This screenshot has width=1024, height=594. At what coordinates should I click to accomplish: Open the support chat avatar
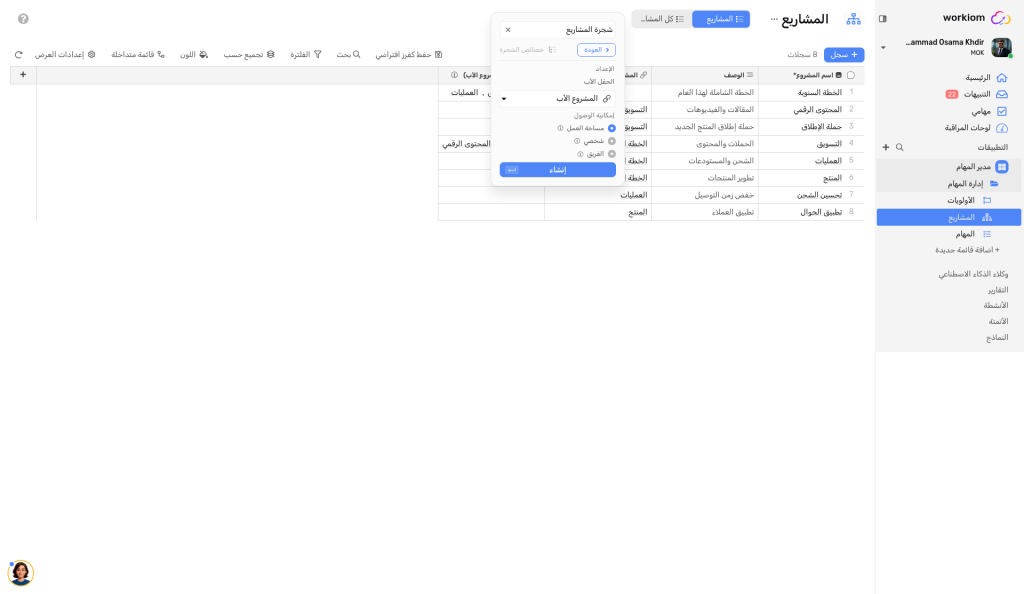(x=21, y=573)
